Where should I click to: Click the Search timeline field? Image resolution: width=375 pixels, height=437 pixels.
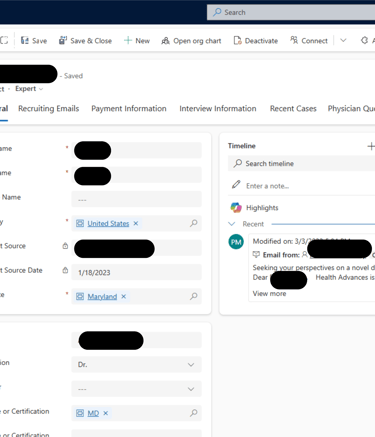click(301, 163)
